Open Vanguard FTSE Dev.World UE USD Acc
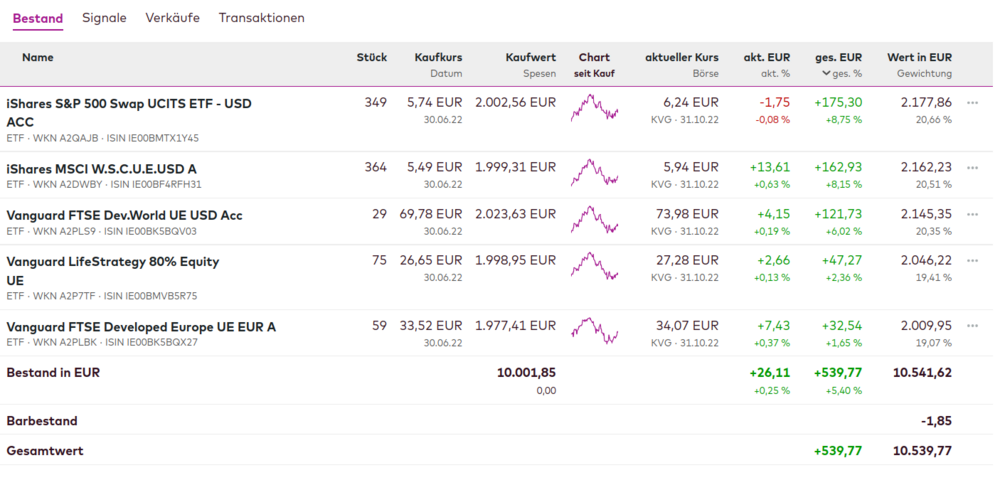1000x485 pixels. (x=124, y=215)
